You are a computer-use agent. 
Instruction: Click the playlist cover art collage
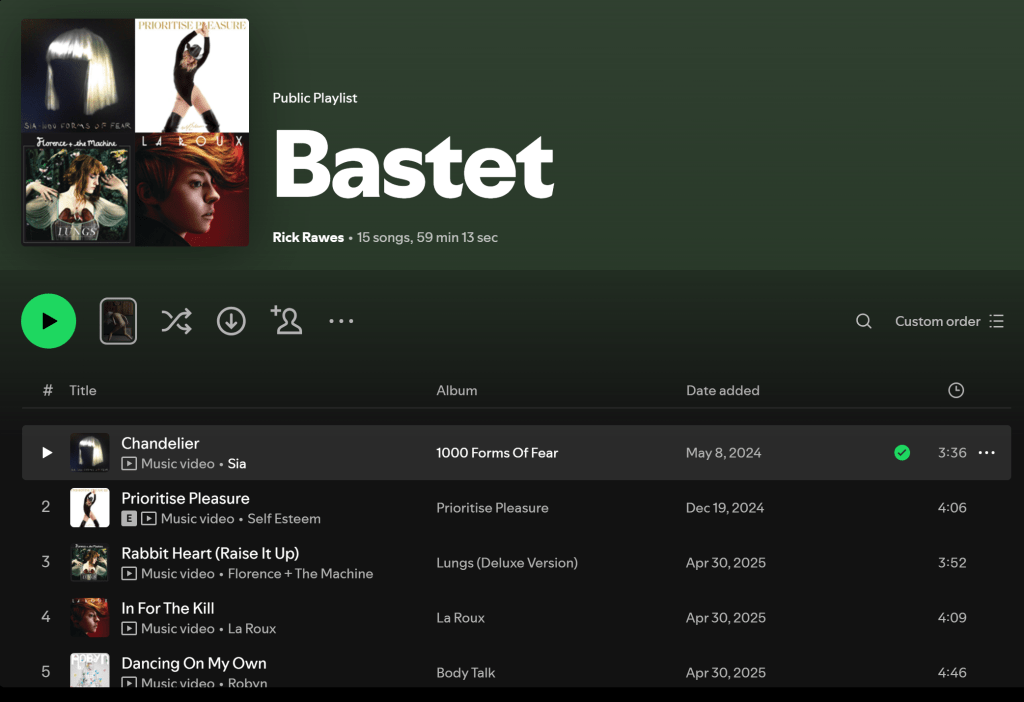click(x=135, y=132)
